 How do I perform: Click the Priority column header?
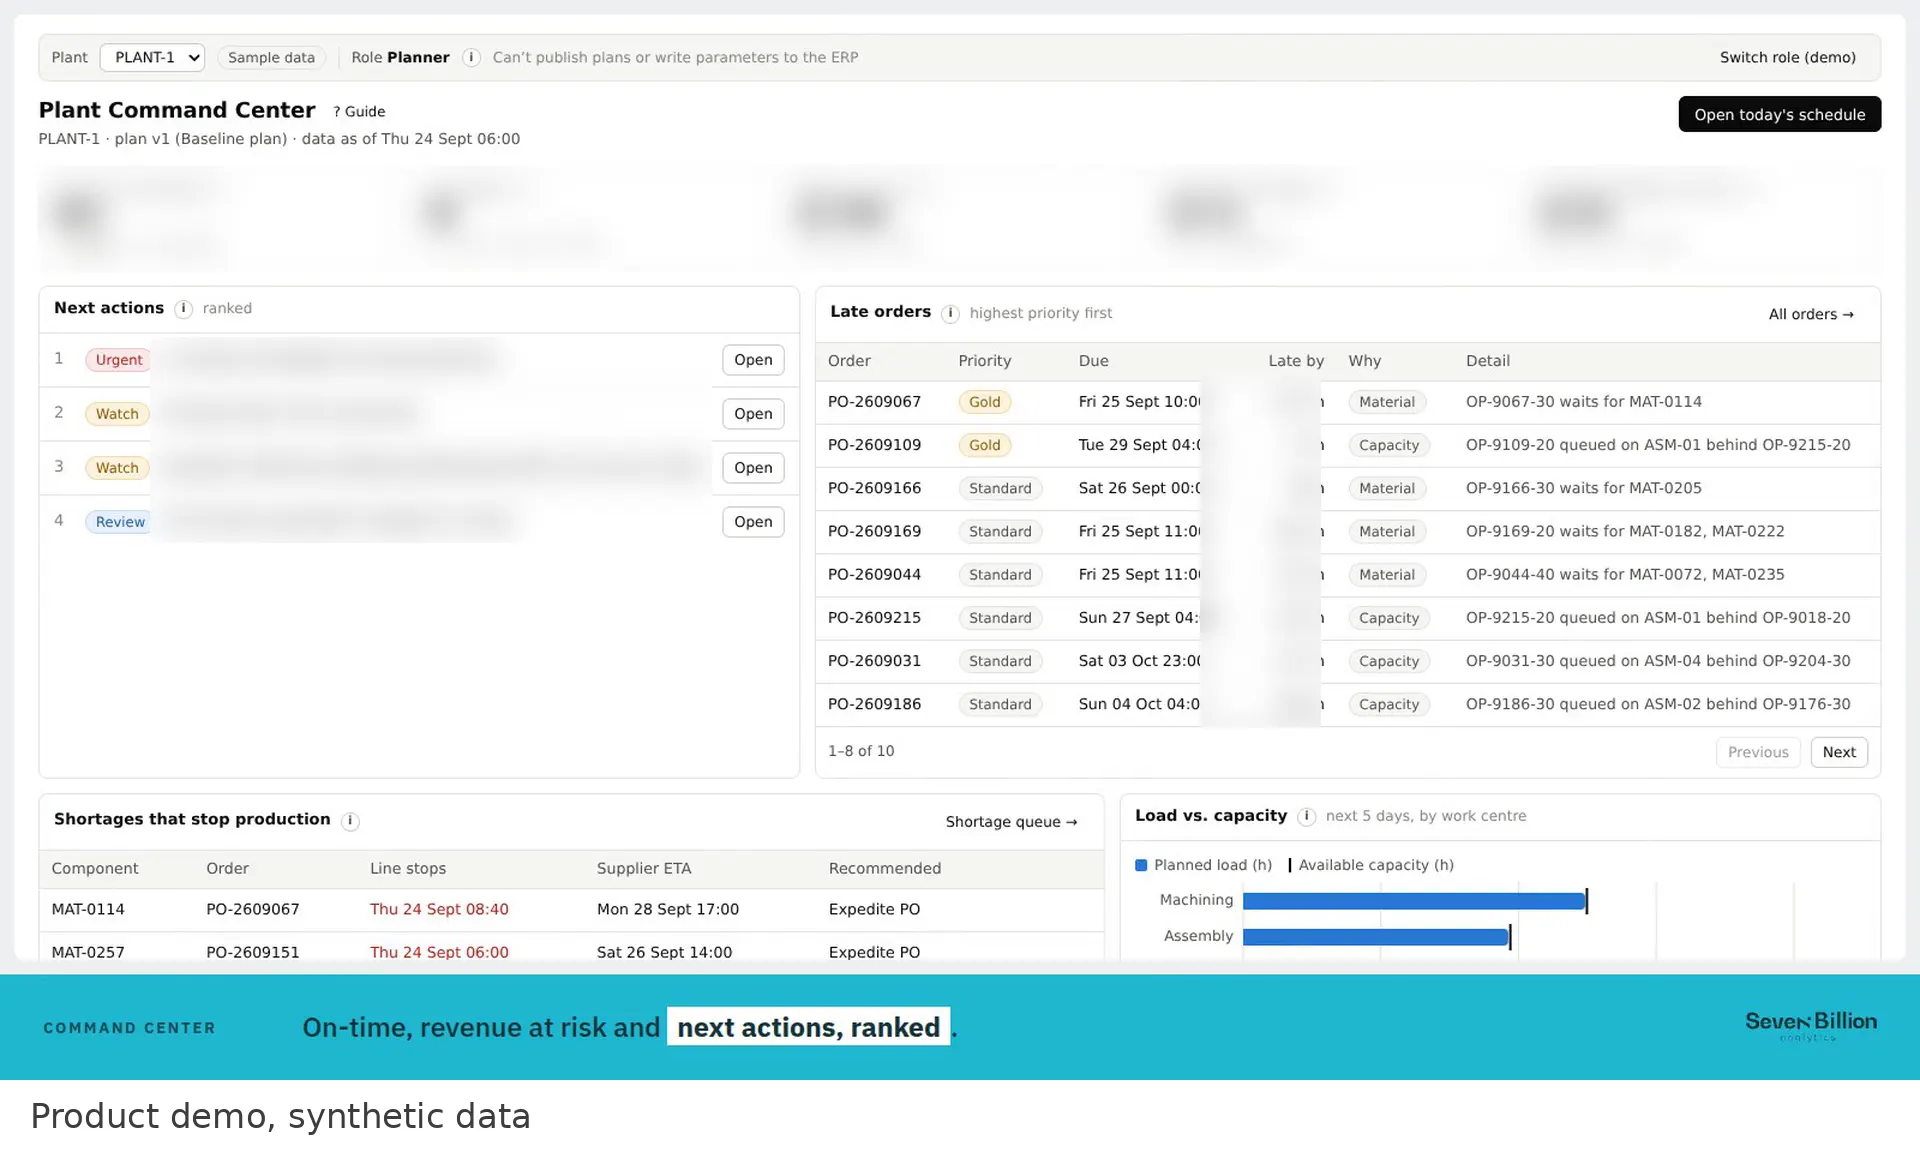[x=984, y=361]
